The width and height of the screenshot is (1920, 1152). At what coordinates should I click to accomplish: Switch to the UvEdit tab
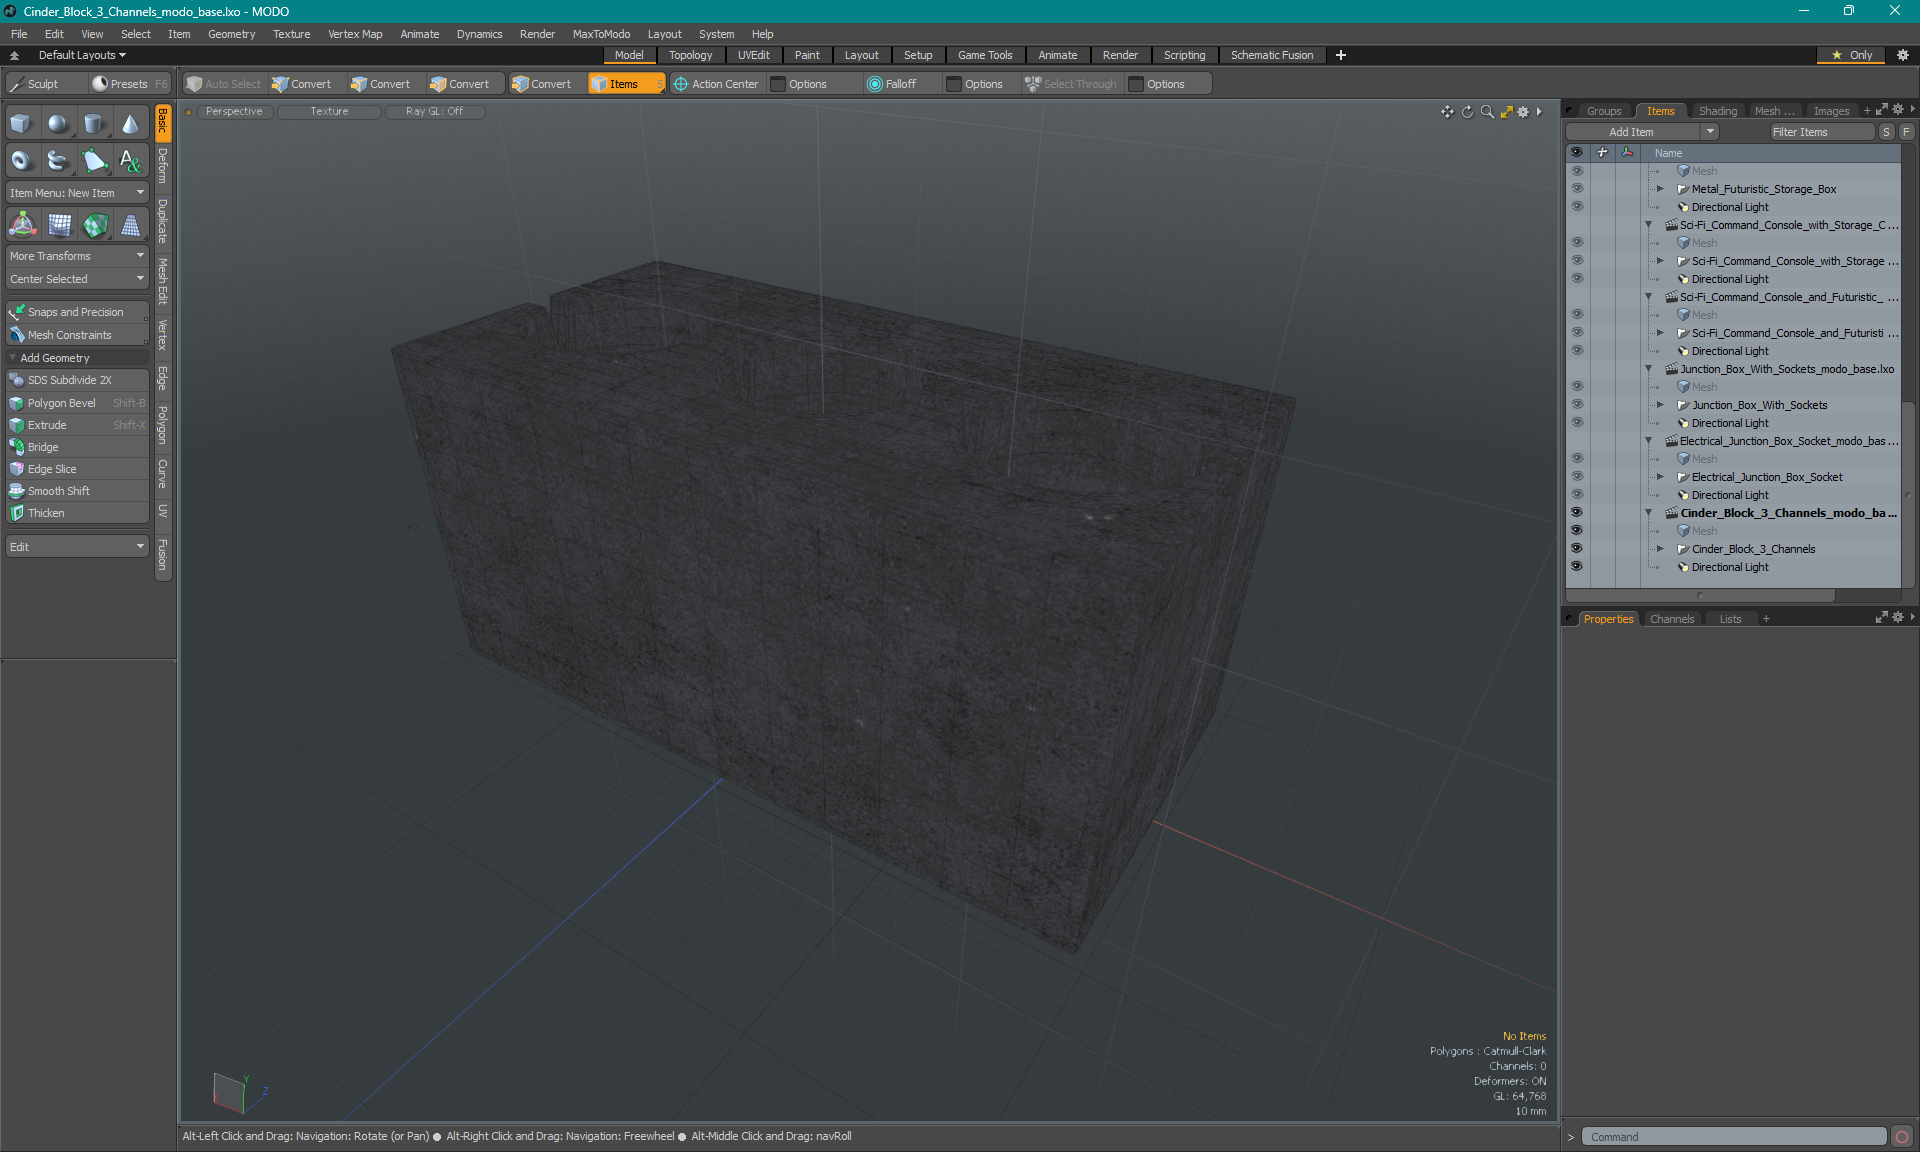tap(753, 55)
